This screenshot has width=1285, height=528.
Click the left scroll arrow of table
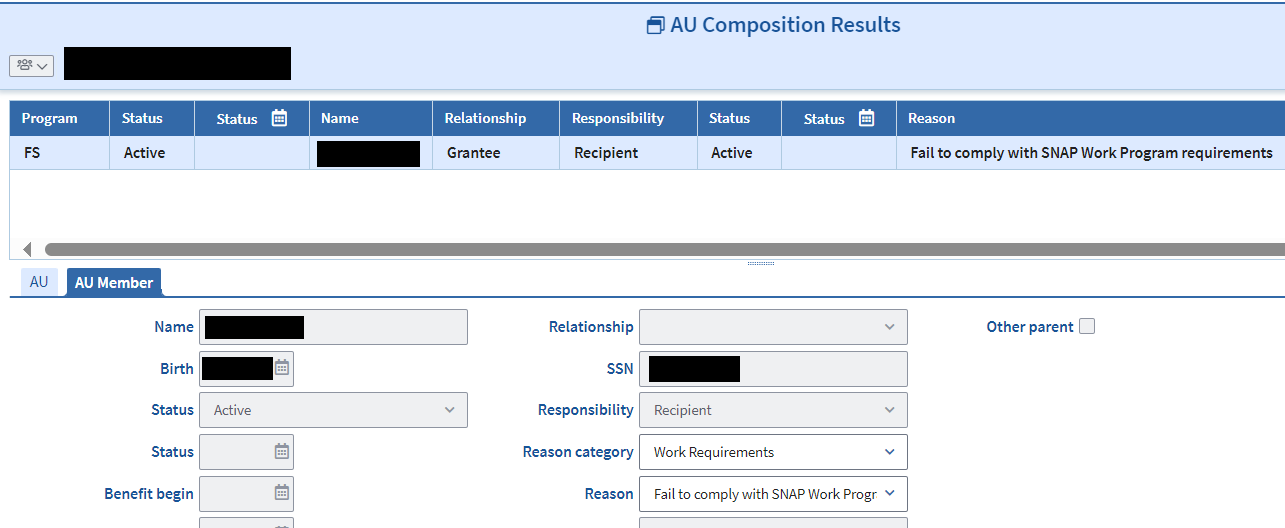pyautogui.click(x=27, y=249)
